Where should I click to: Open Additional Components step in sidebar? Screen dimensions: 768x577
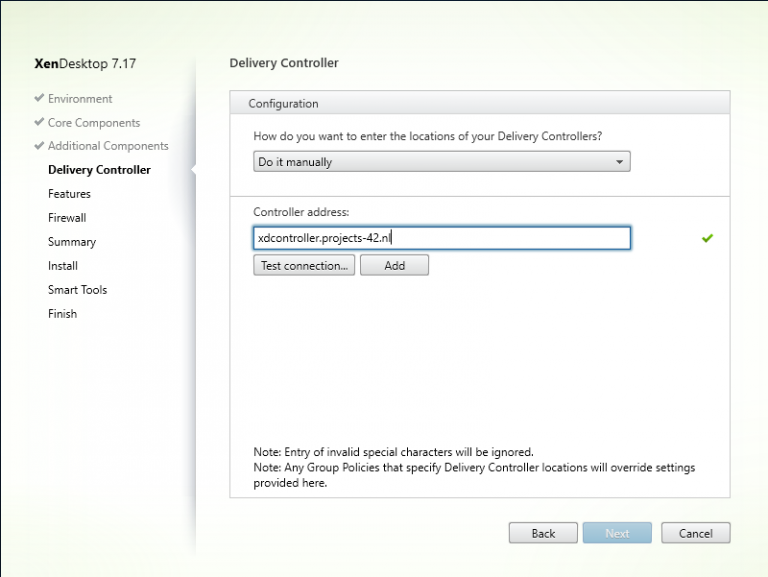click(x=108, y=146)
